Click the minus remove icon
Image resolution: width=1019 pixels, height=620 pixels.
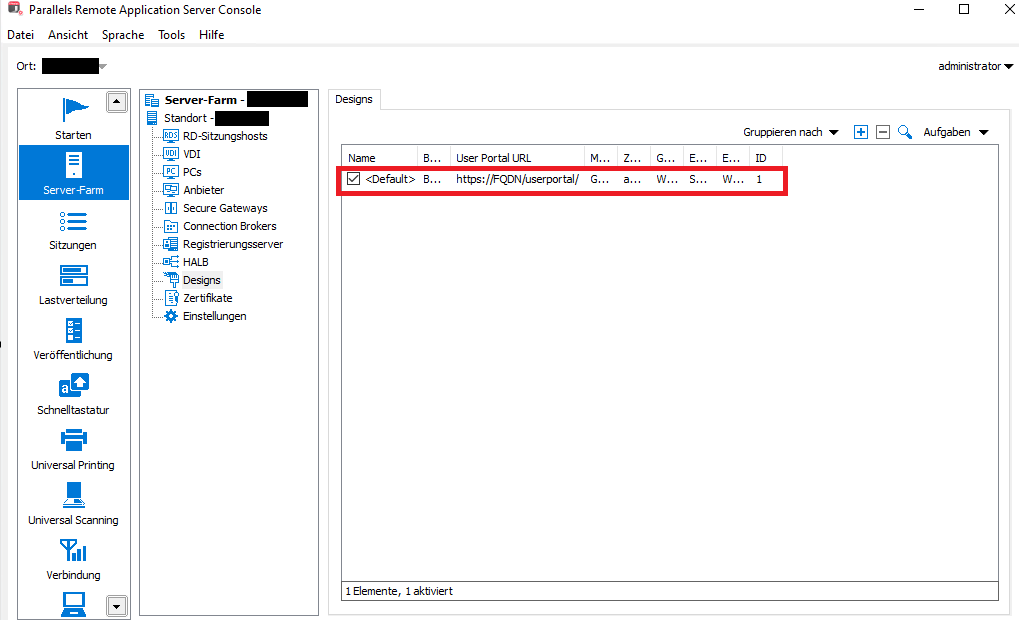[x=883, y=132]
